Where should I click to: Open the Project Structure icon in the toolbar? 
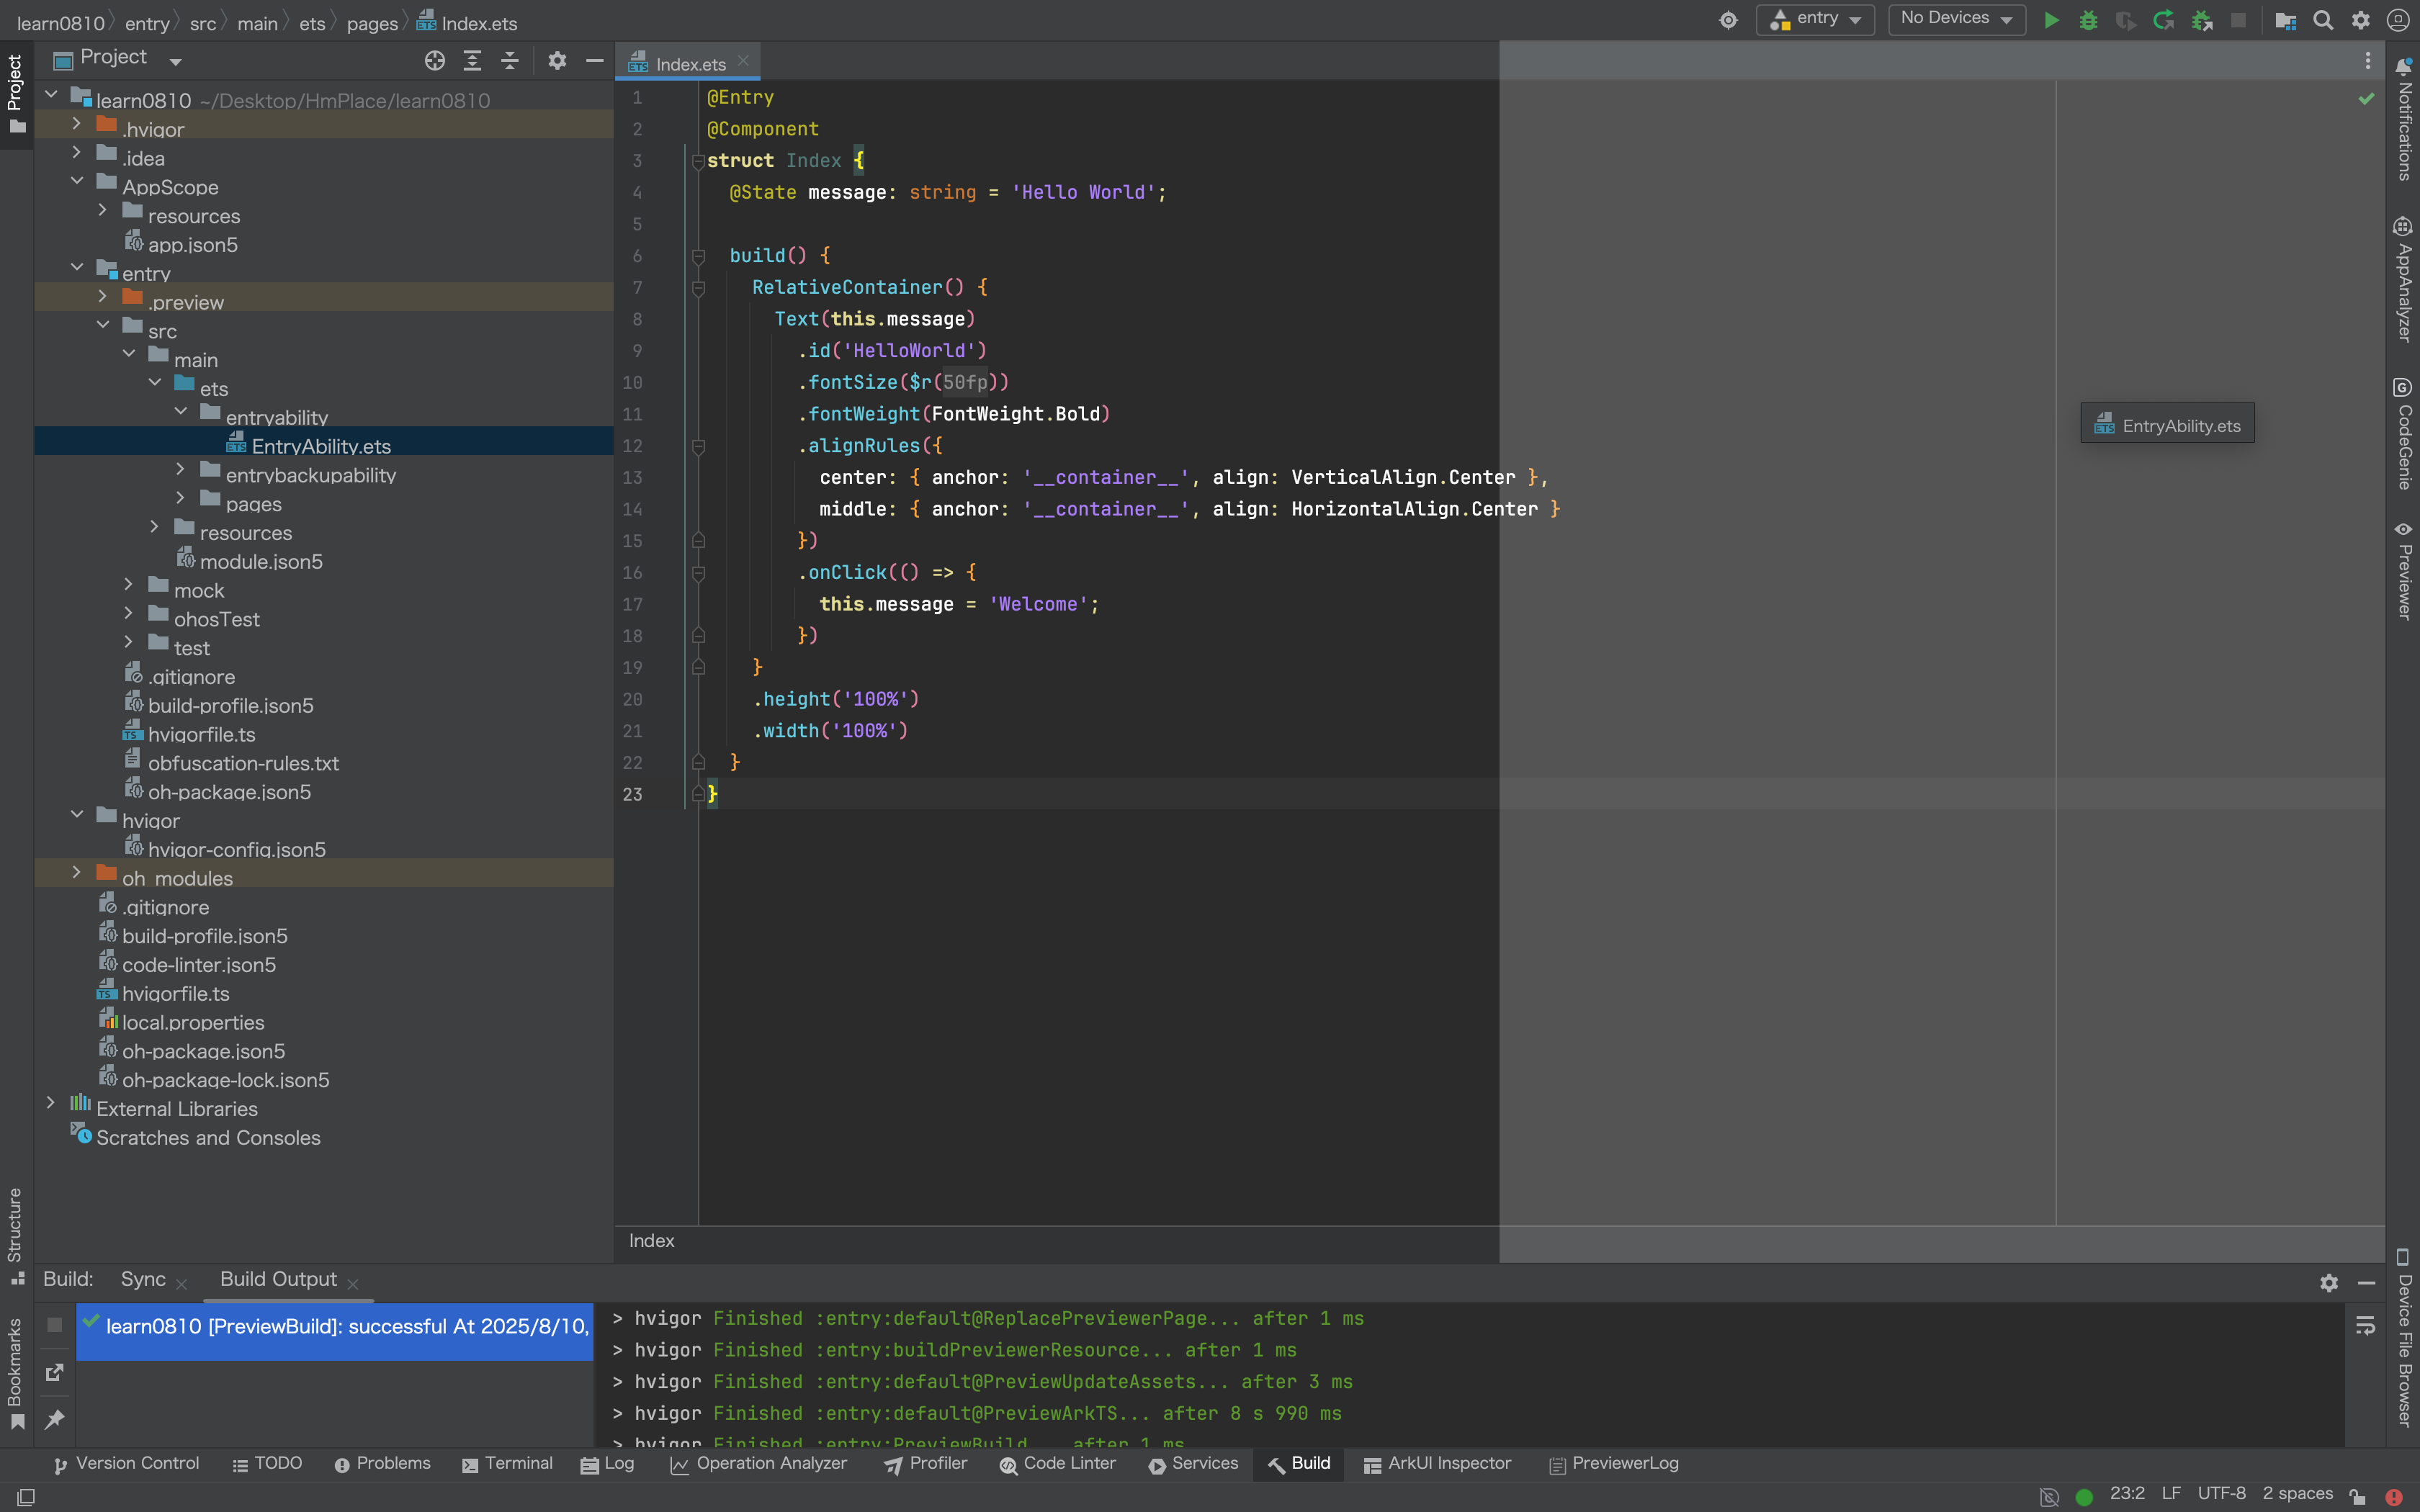pos(2285,20)
